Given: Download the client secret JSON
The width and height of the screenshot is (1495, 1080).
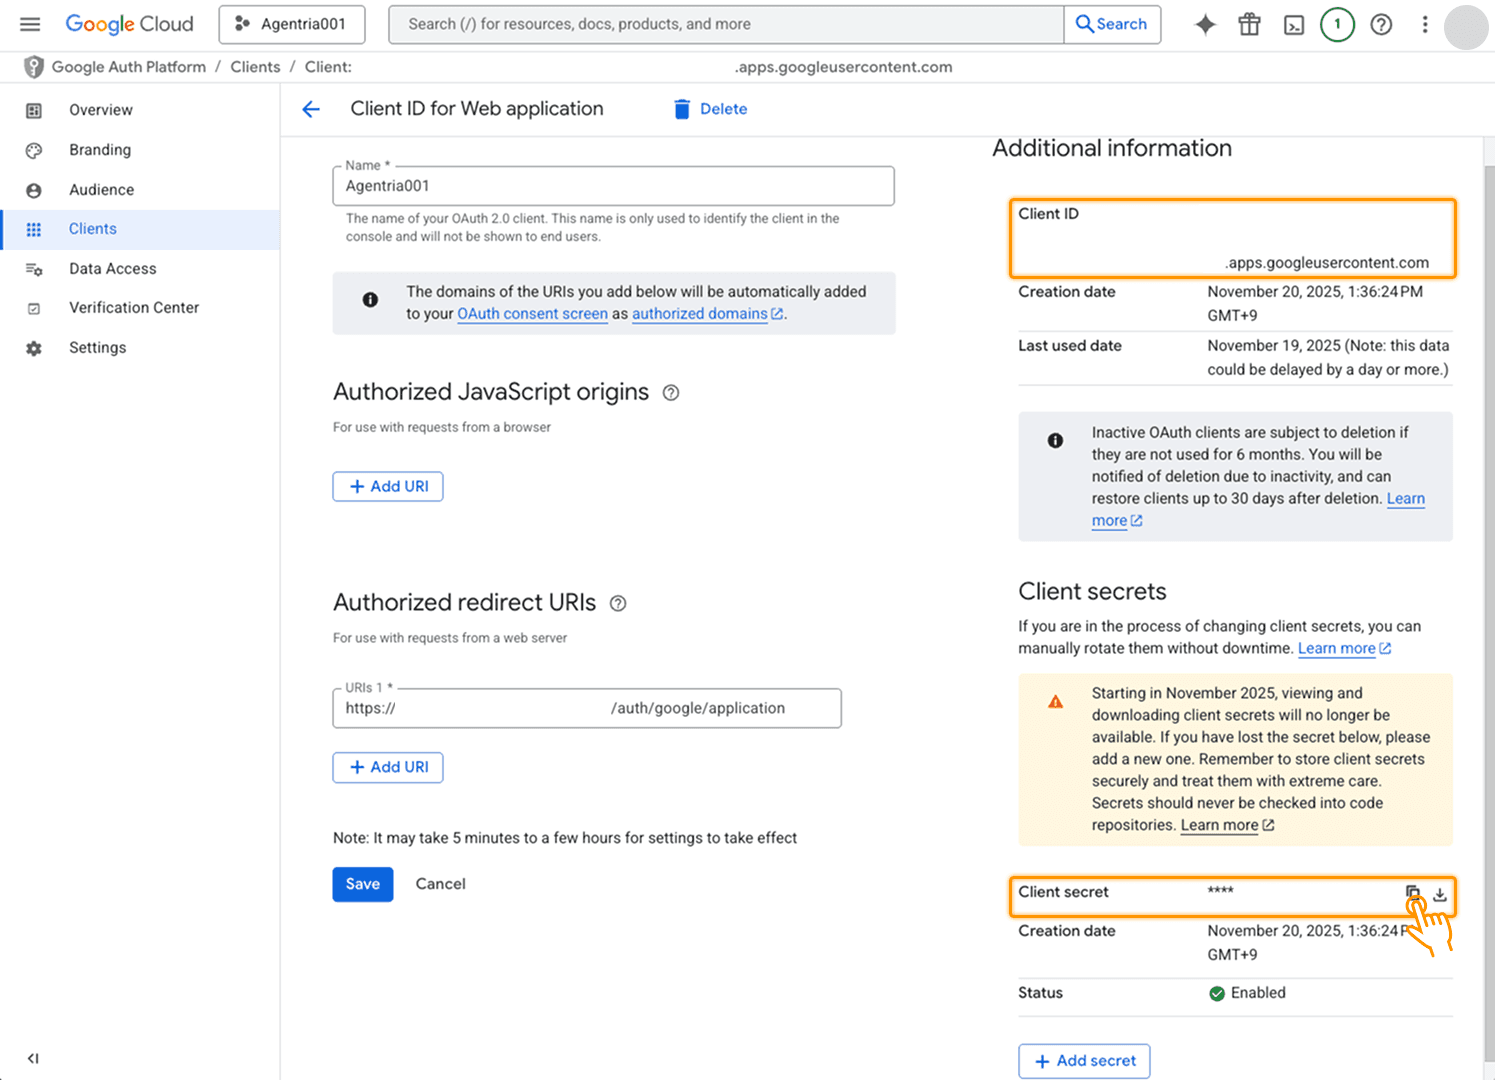Looking at the screenshot, I should [x=1440, y=894].
